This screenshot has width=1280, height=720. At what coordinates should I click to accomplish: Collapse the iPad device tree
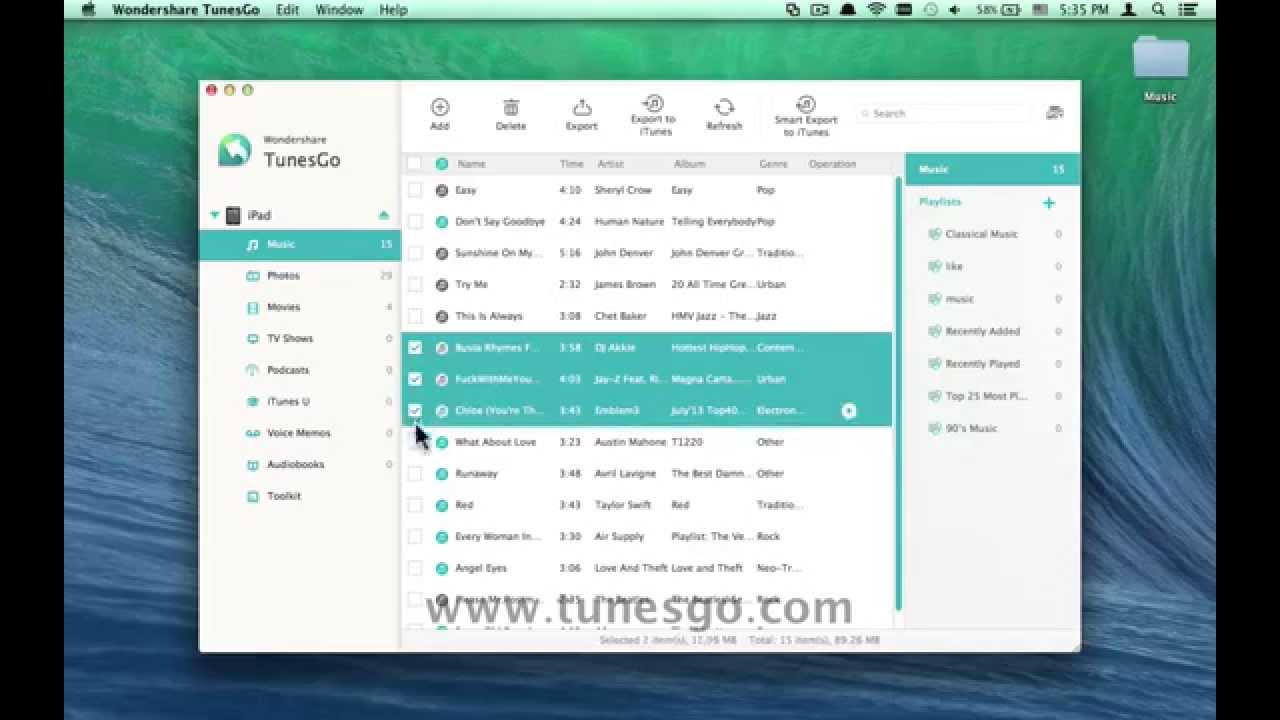(x=215, y=215)
